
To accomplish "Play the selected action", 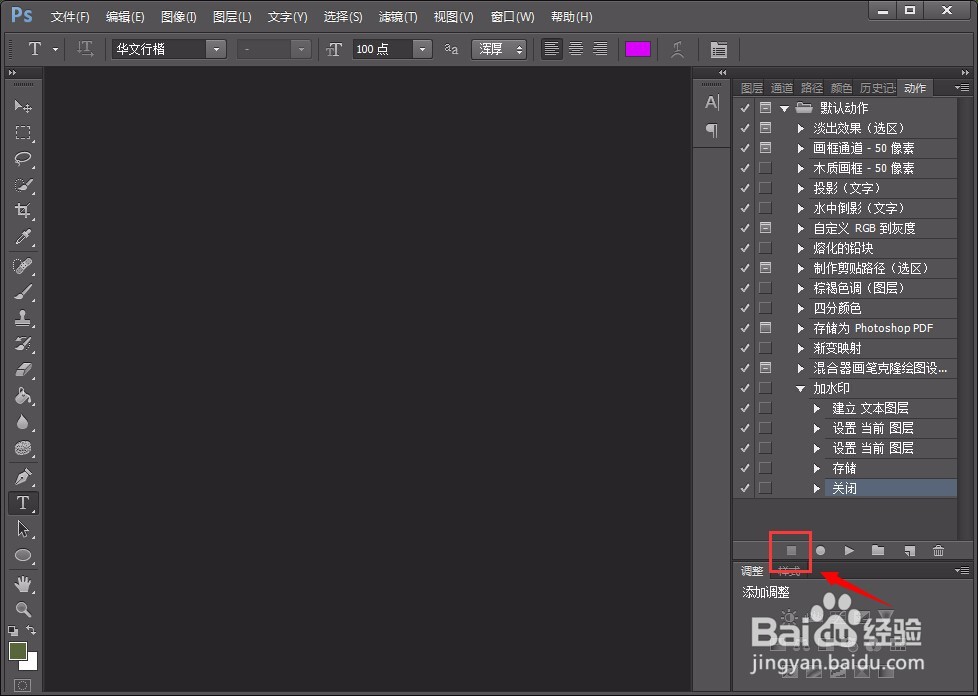I will pyautogui.click(x=849, y=551).
